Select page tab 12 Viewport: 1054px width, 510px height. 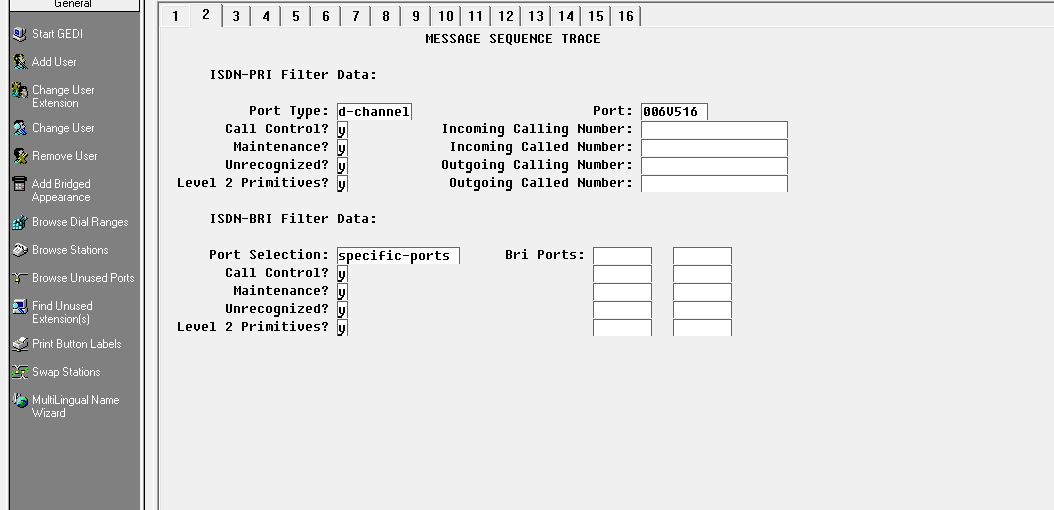pos(505,16)
